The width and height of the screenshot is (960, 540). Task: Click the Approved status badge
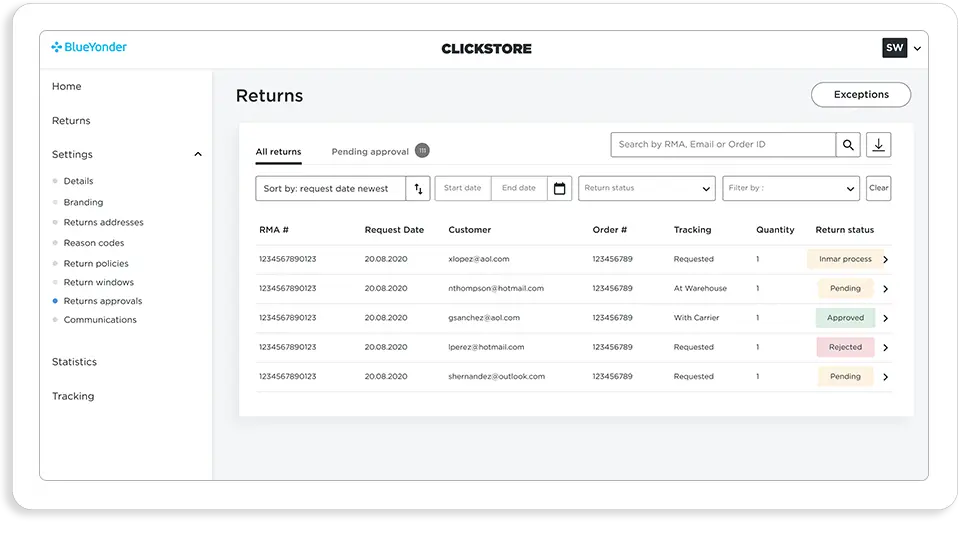(x=846, y=318)
